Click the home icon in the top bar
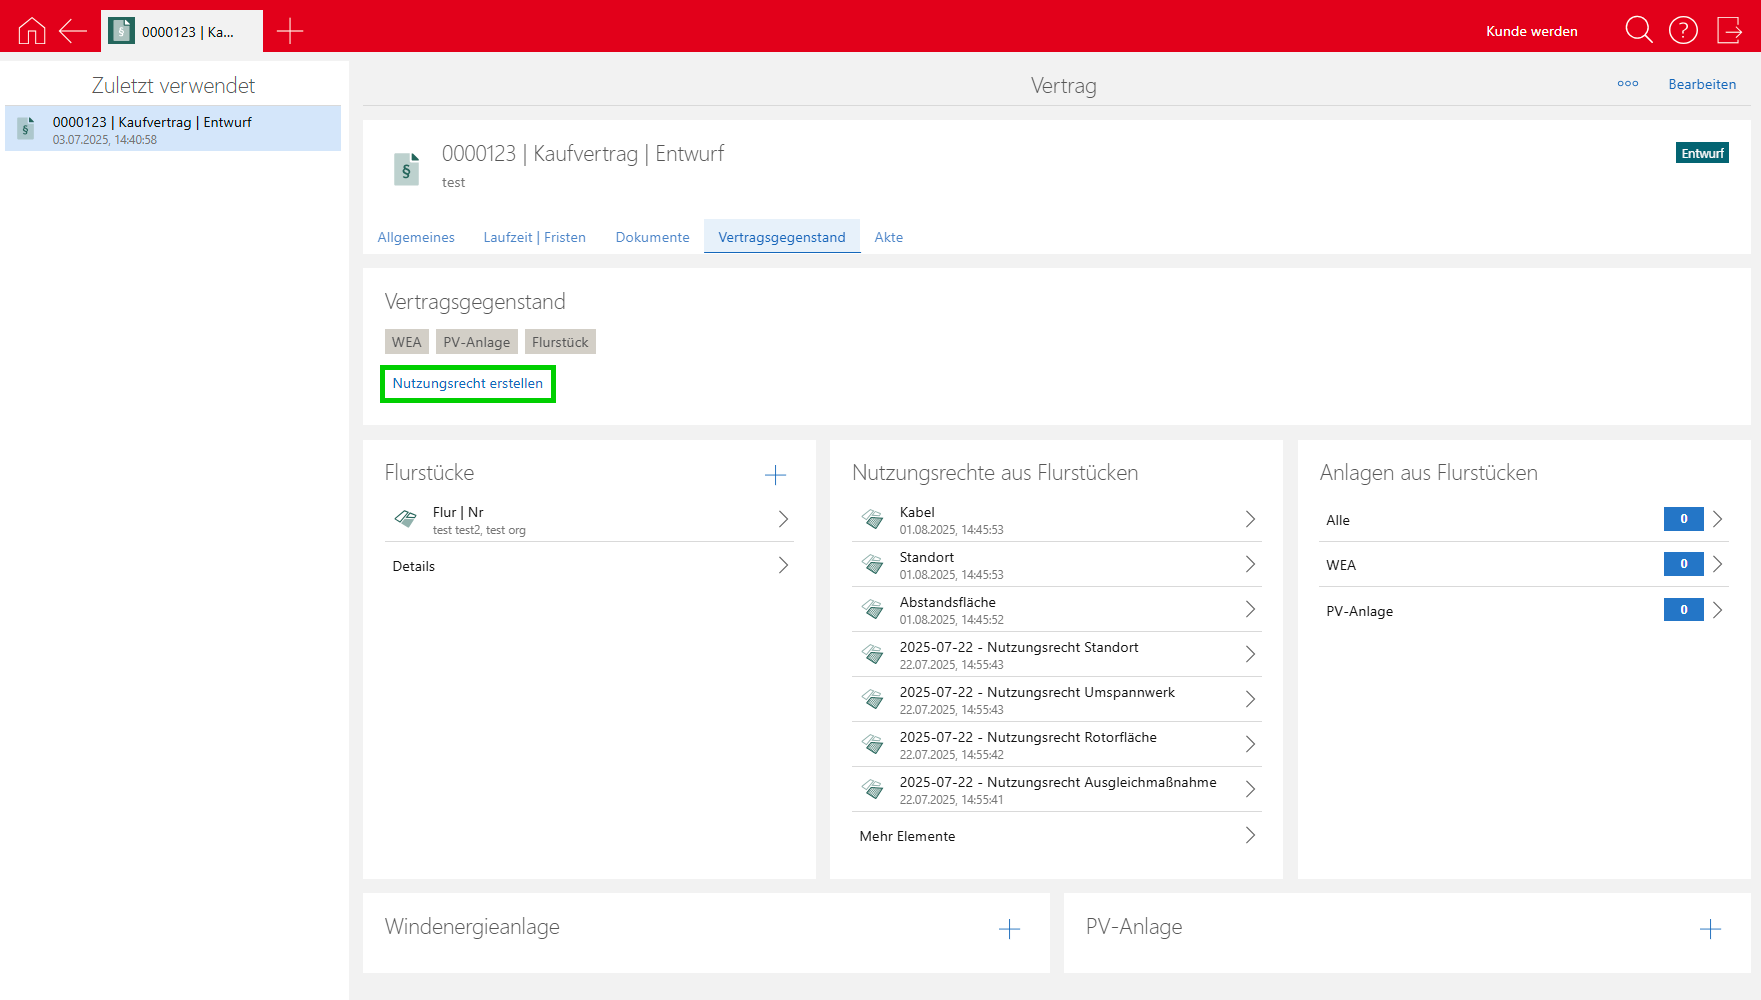 32,31
